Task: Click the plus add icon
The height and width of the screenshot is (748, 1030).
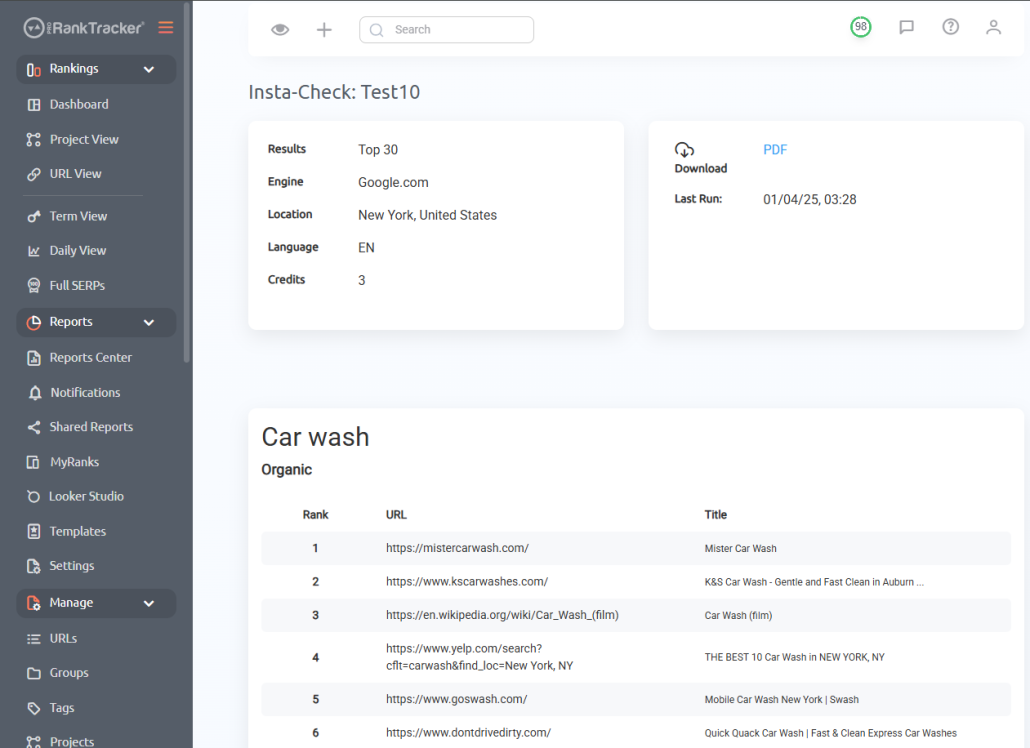Action: (324, 30)
